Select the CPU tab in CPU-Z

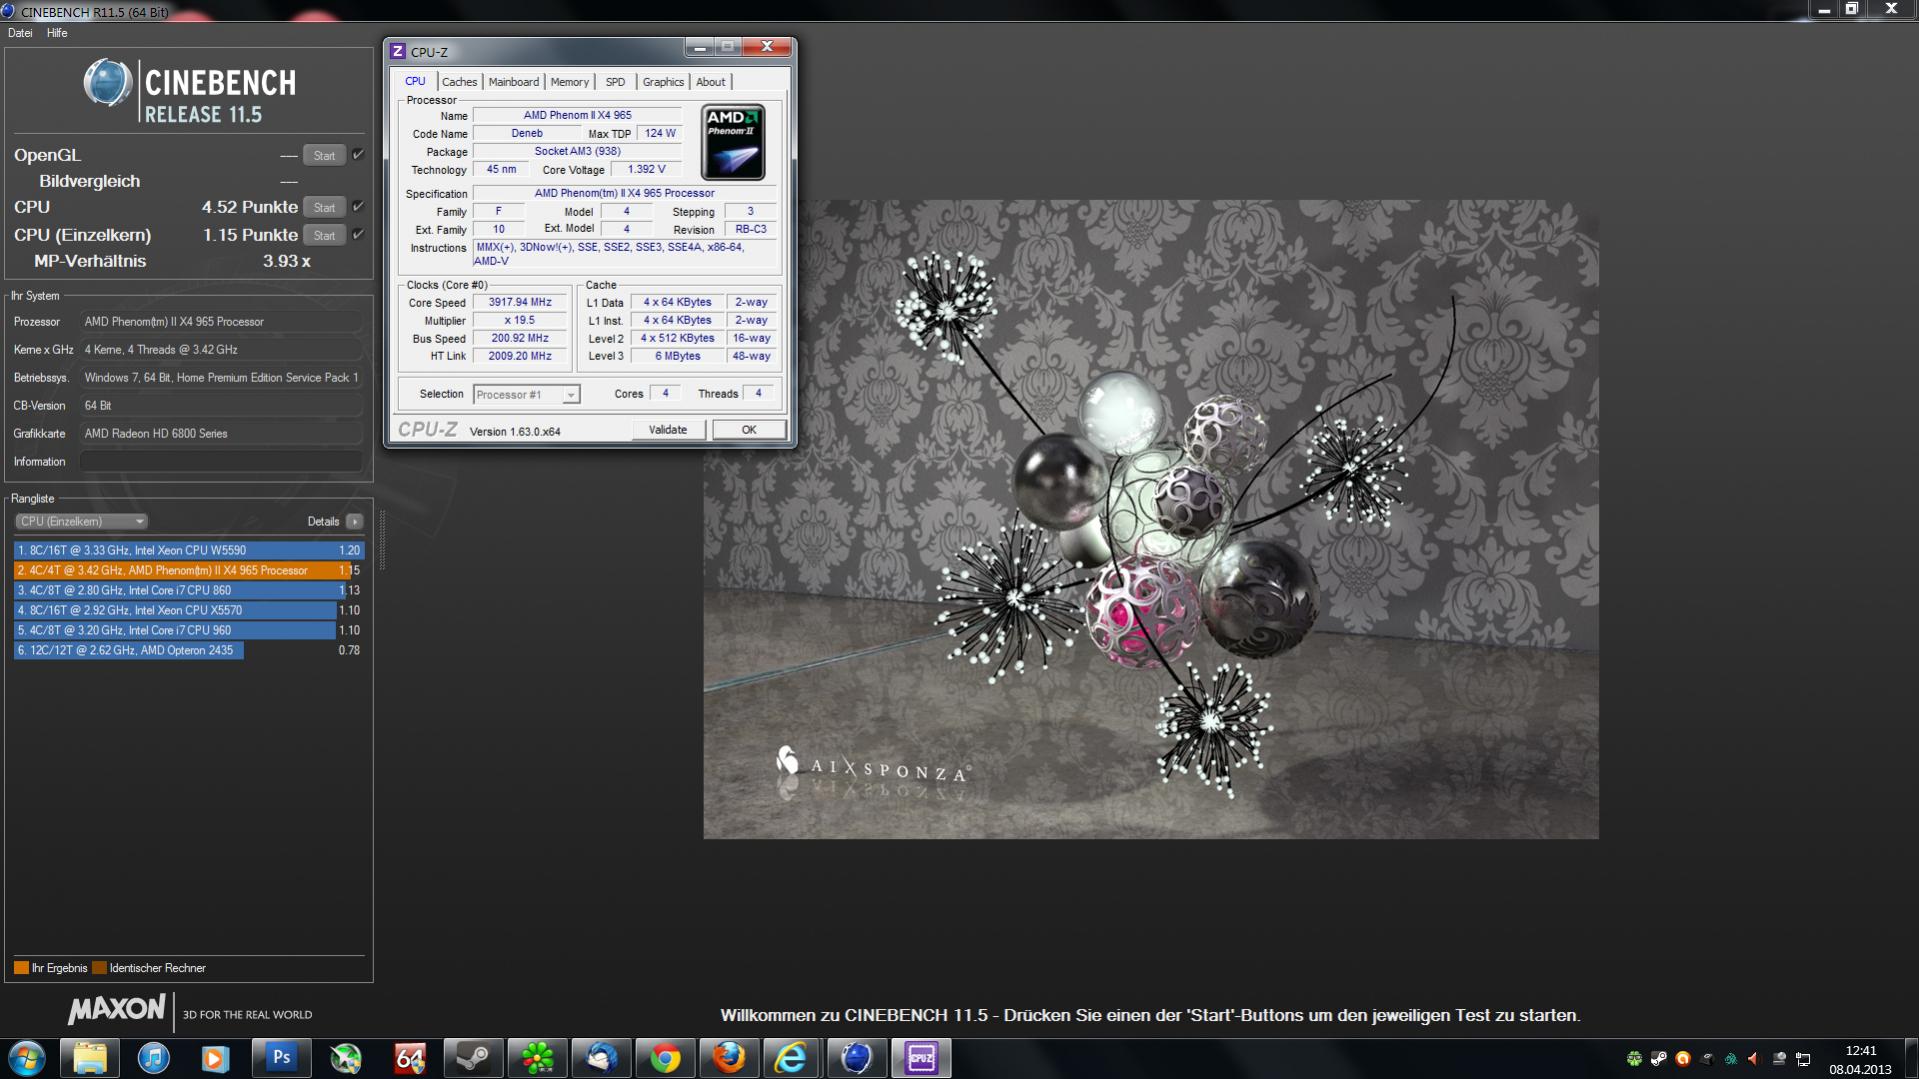tap(415, 81)
